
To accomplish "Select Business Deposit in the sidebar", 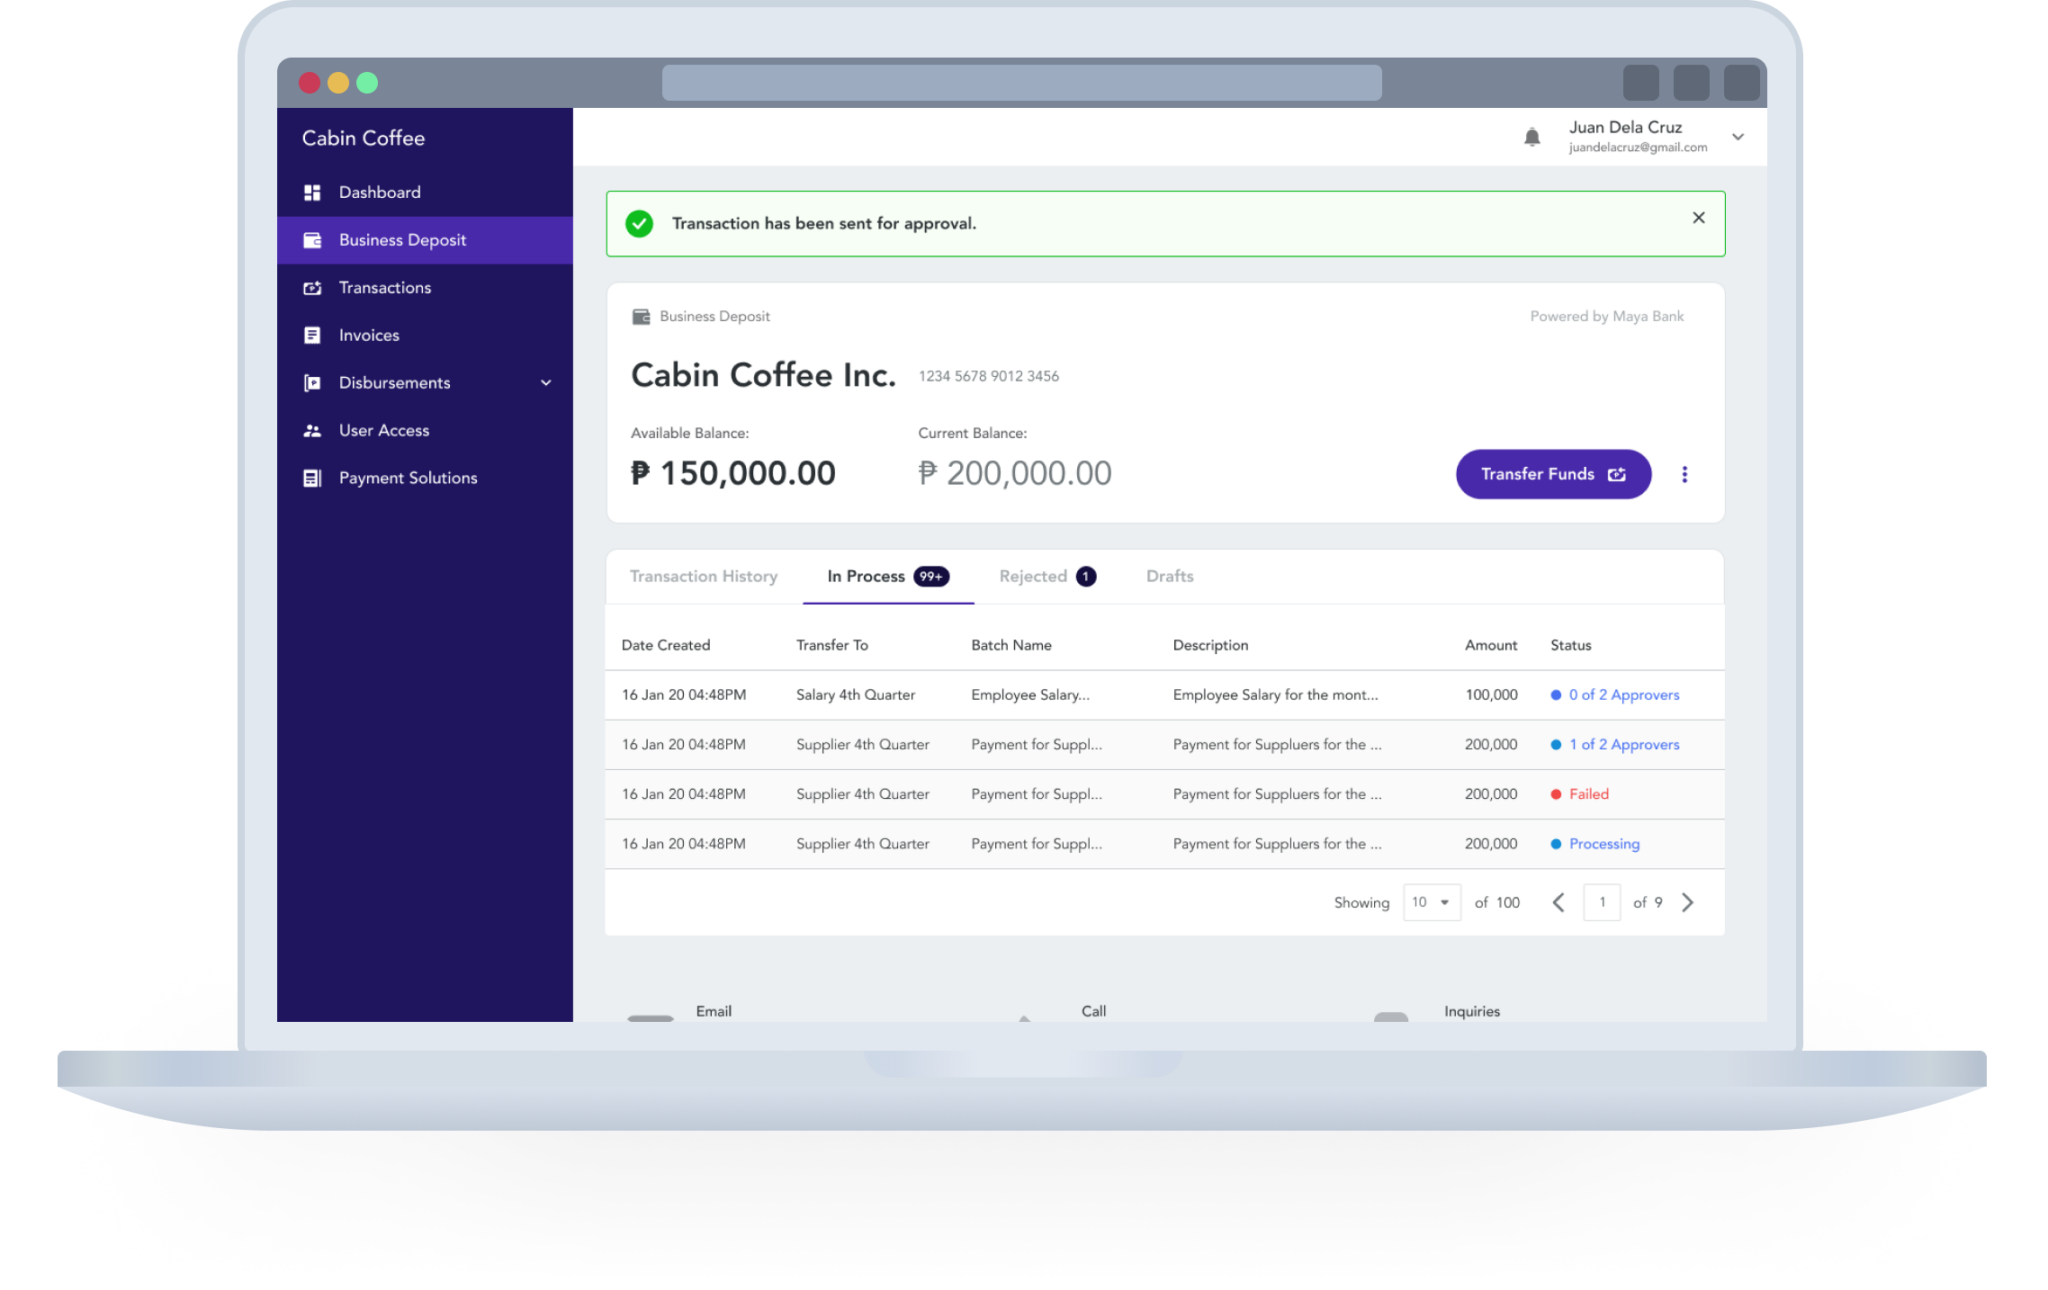I will pyautogui.click(x=402, y=240).
